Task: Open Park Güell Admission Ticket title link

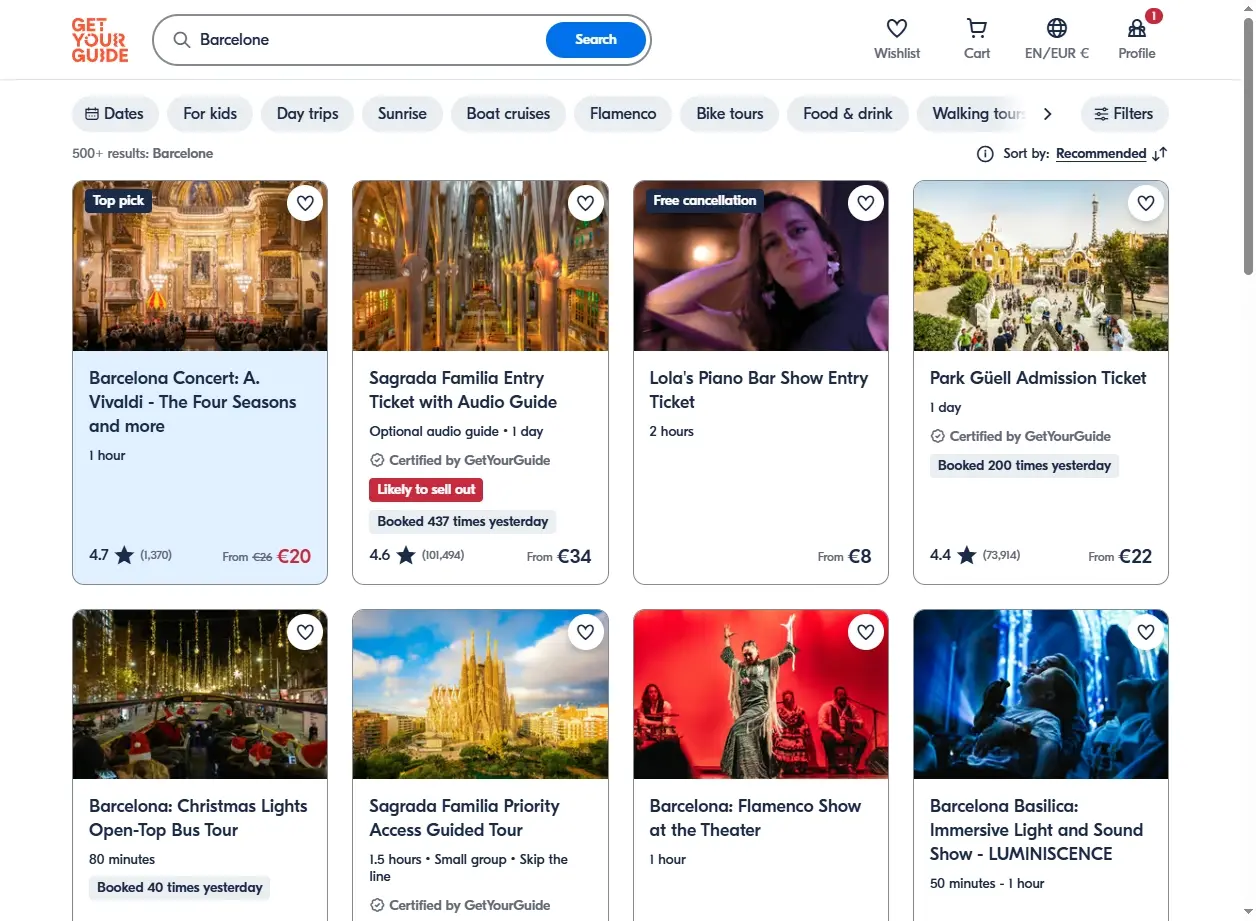Action: (1038, 378)
